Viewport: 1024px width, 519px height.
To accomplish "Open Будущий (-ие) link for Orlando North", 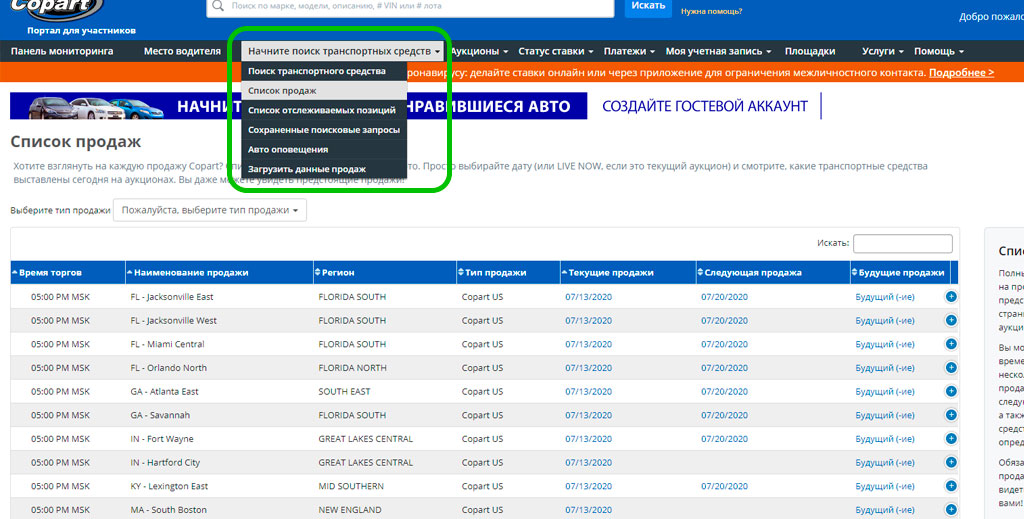I will [885, 368].
